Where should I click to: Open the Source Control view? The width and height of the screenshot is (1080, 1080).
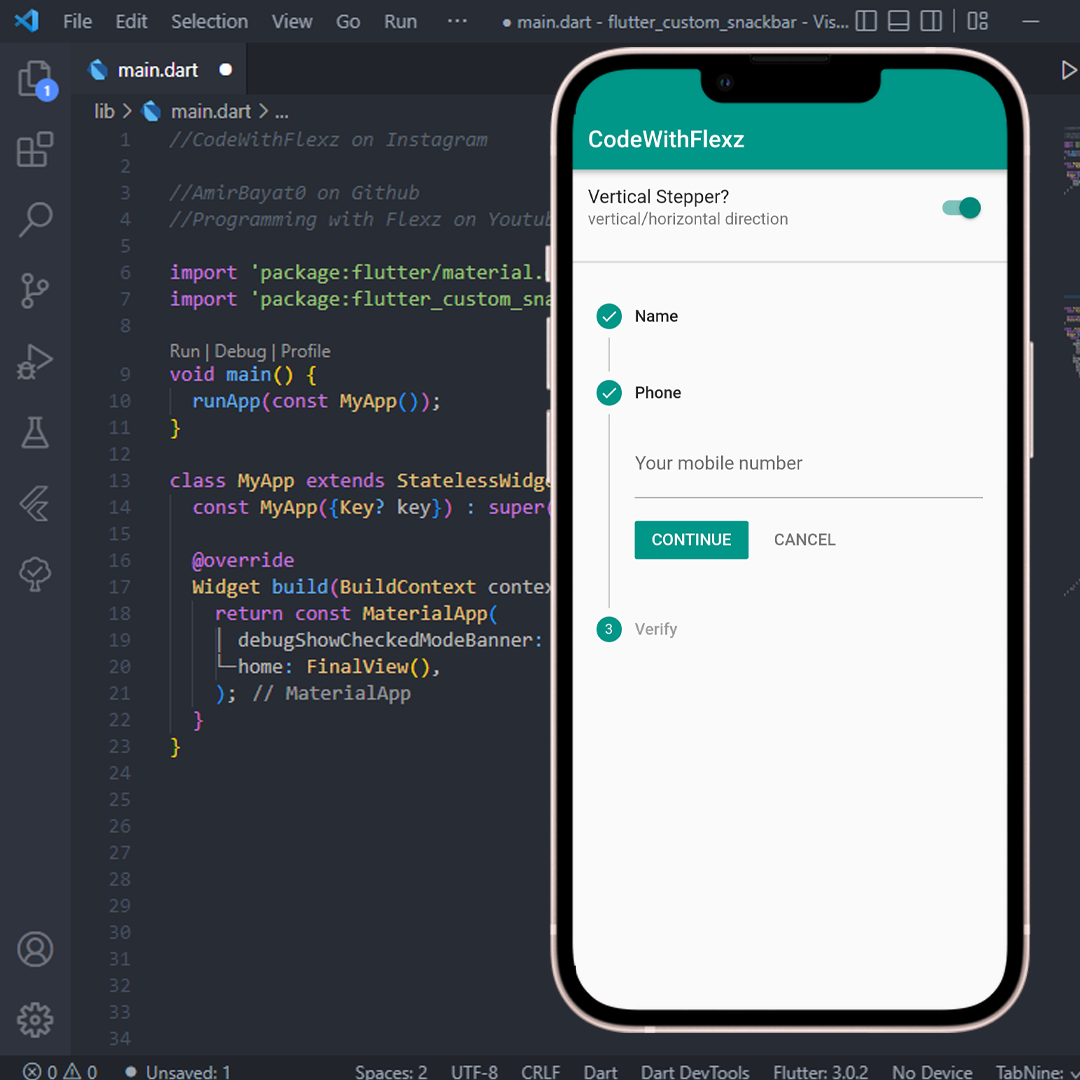pyautogui.click(x=35, y=290)
